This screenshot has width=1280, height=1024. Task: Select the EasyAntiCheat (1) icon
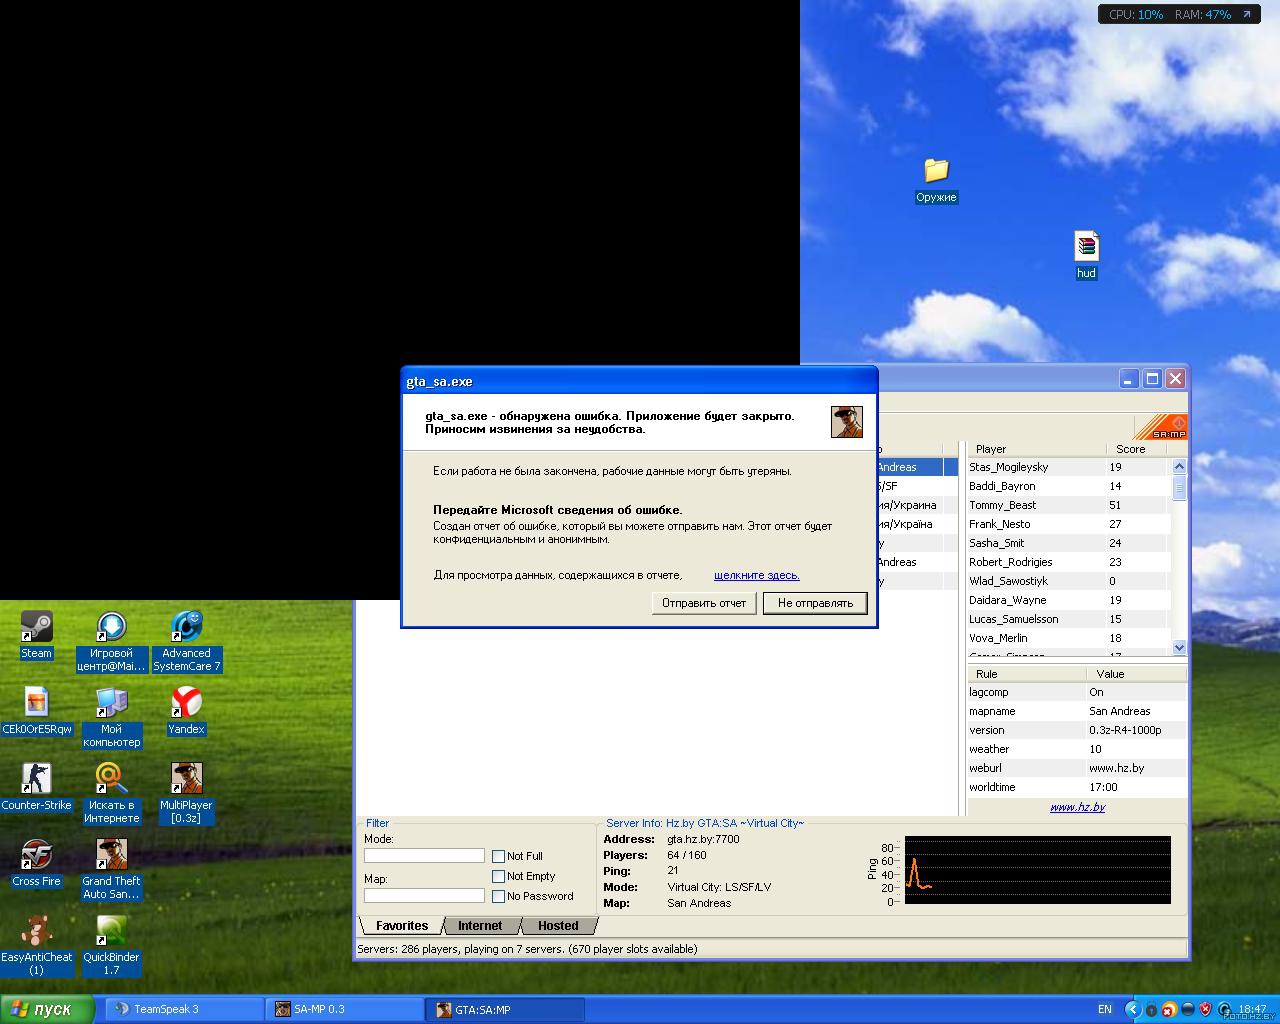[37, 945]
